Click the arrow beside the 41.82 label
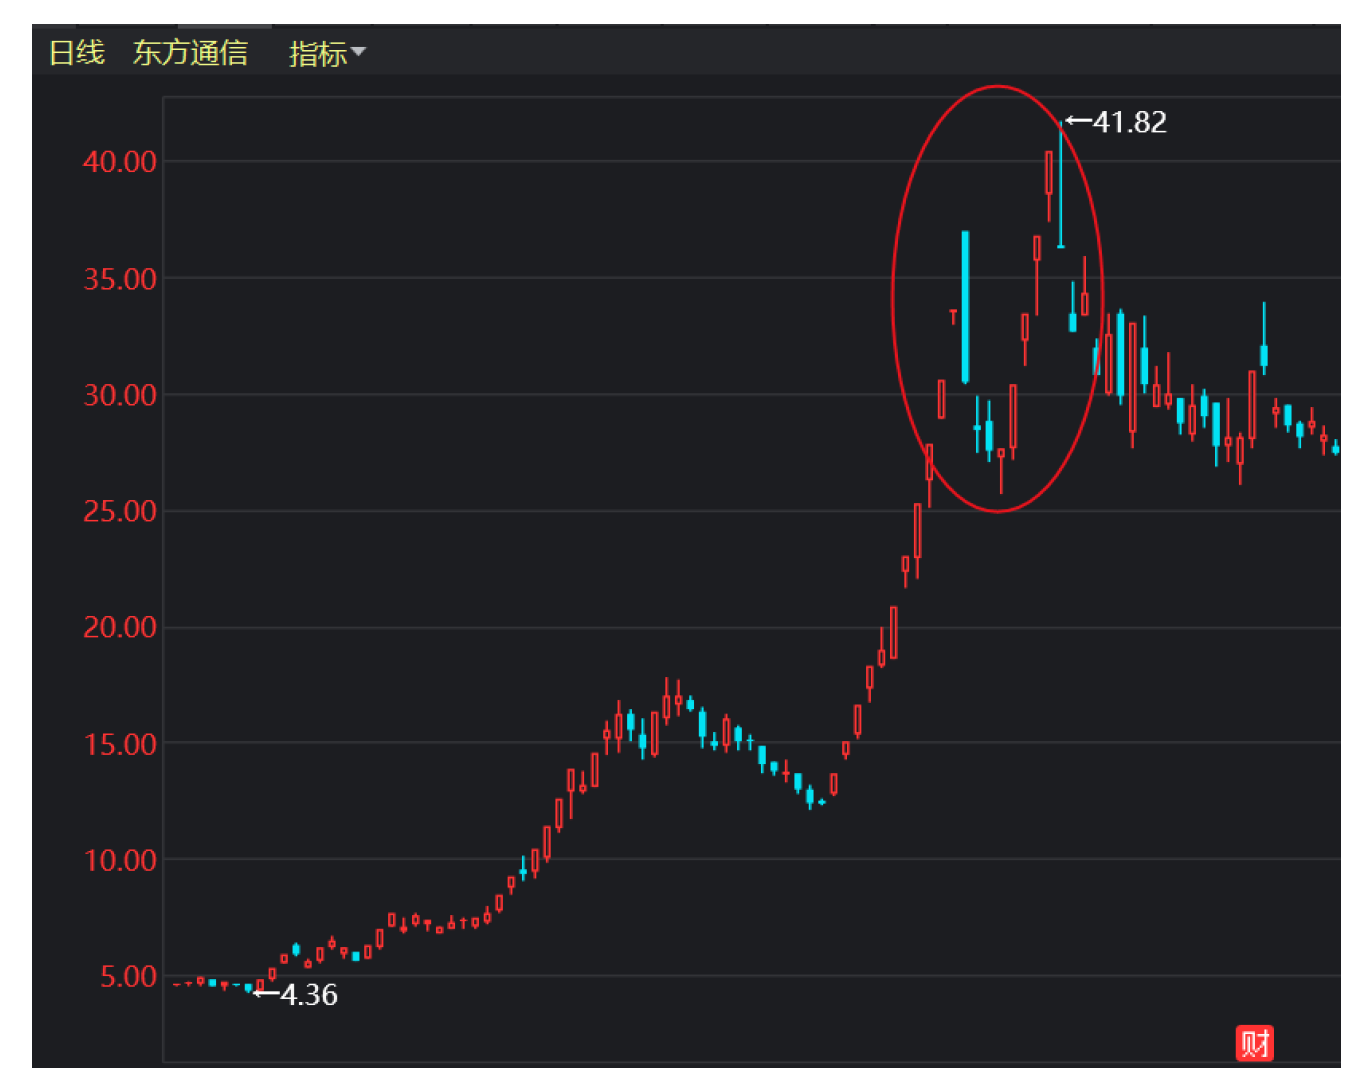The image size is (1360, 1089). point(1078,121)
